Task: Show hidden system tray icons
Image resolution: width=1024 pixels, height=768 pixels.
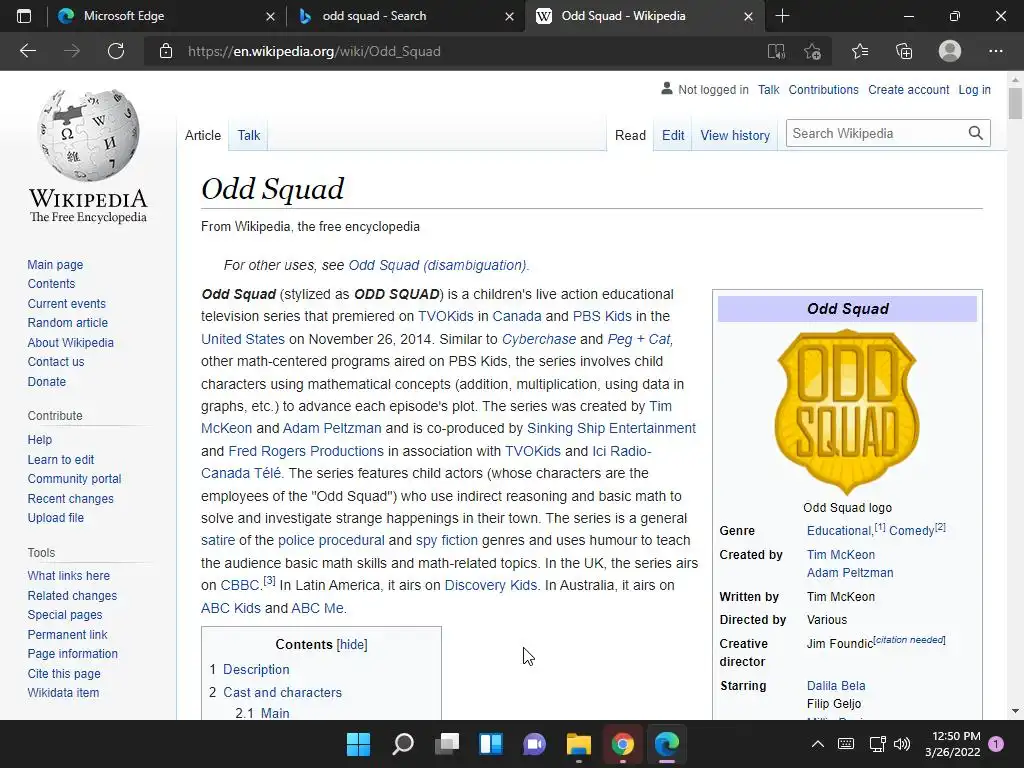Action: [x=817, y=744]
